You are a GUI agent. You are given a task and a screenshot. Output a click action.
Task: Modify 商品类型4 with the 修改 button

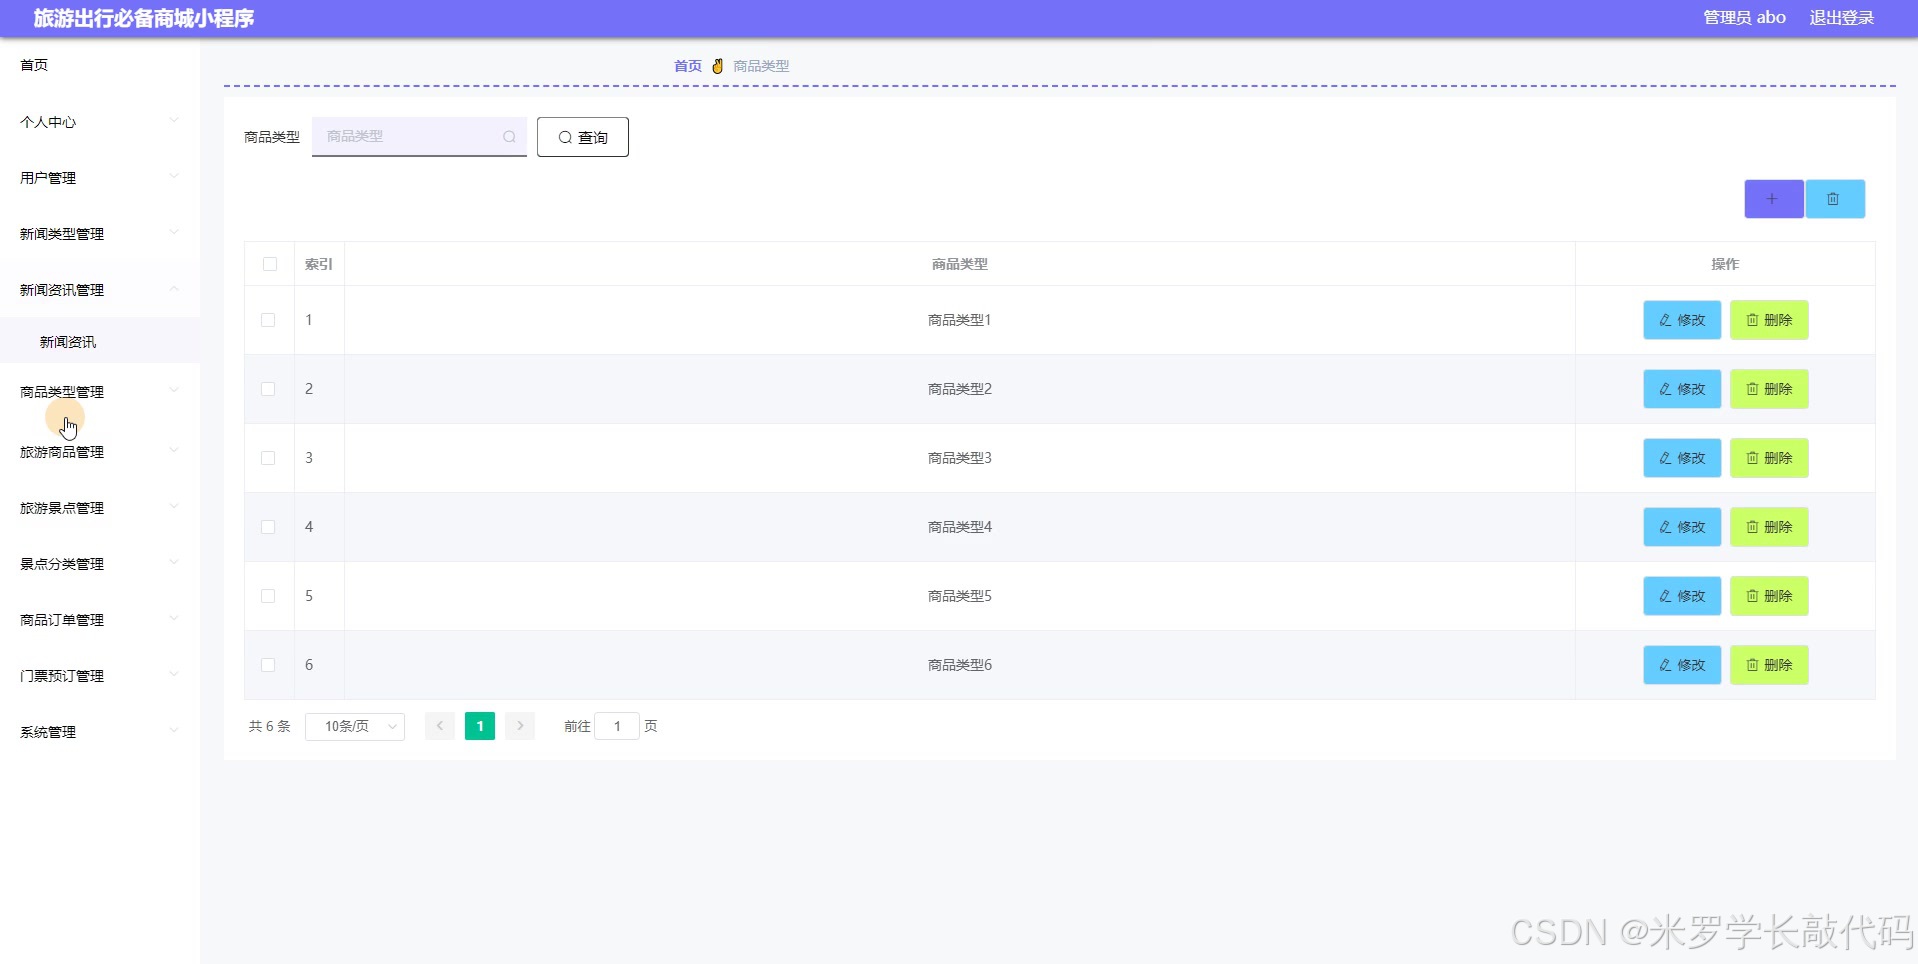[x=1682, y=527]
